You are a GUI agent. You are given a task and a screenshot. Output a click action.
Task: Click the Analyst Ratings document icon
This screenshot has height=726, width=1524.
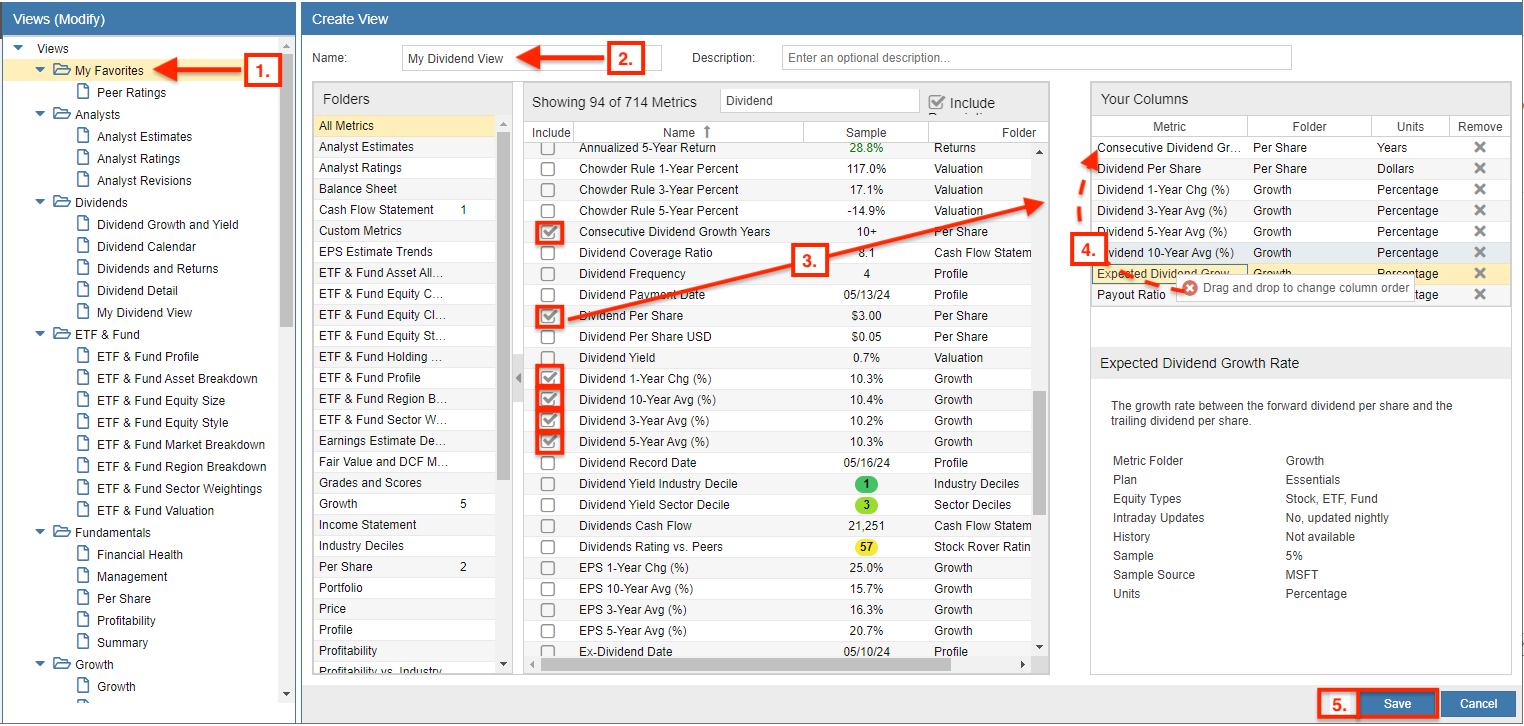tap(84, 158)
